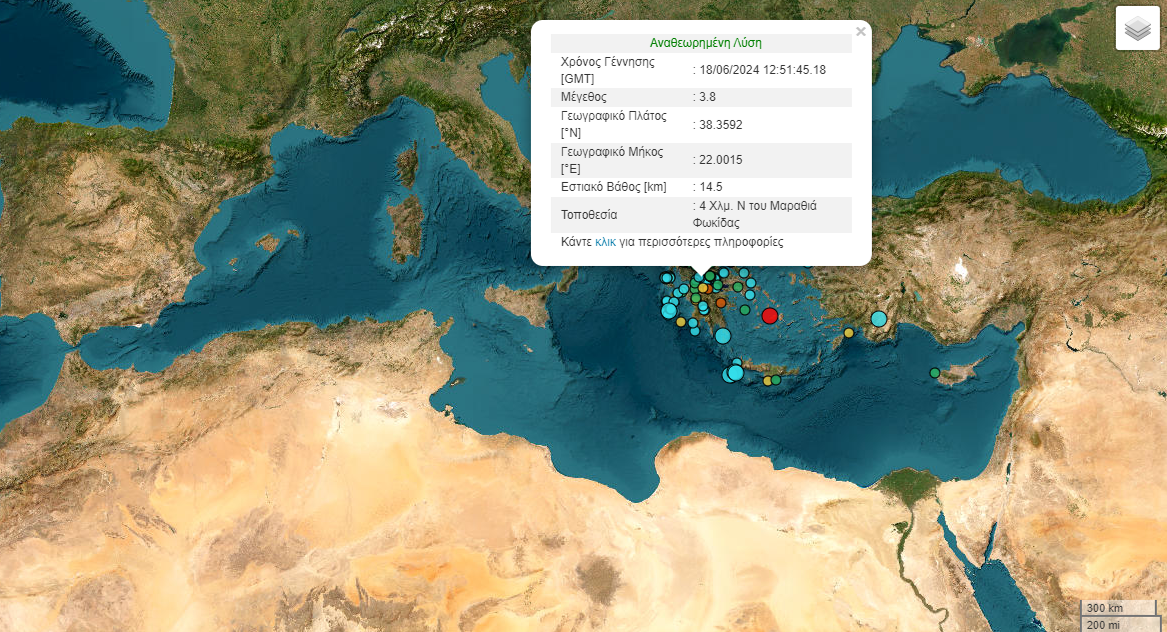Follow the 'κλικ' link for more information

click(x=605, y=242)
